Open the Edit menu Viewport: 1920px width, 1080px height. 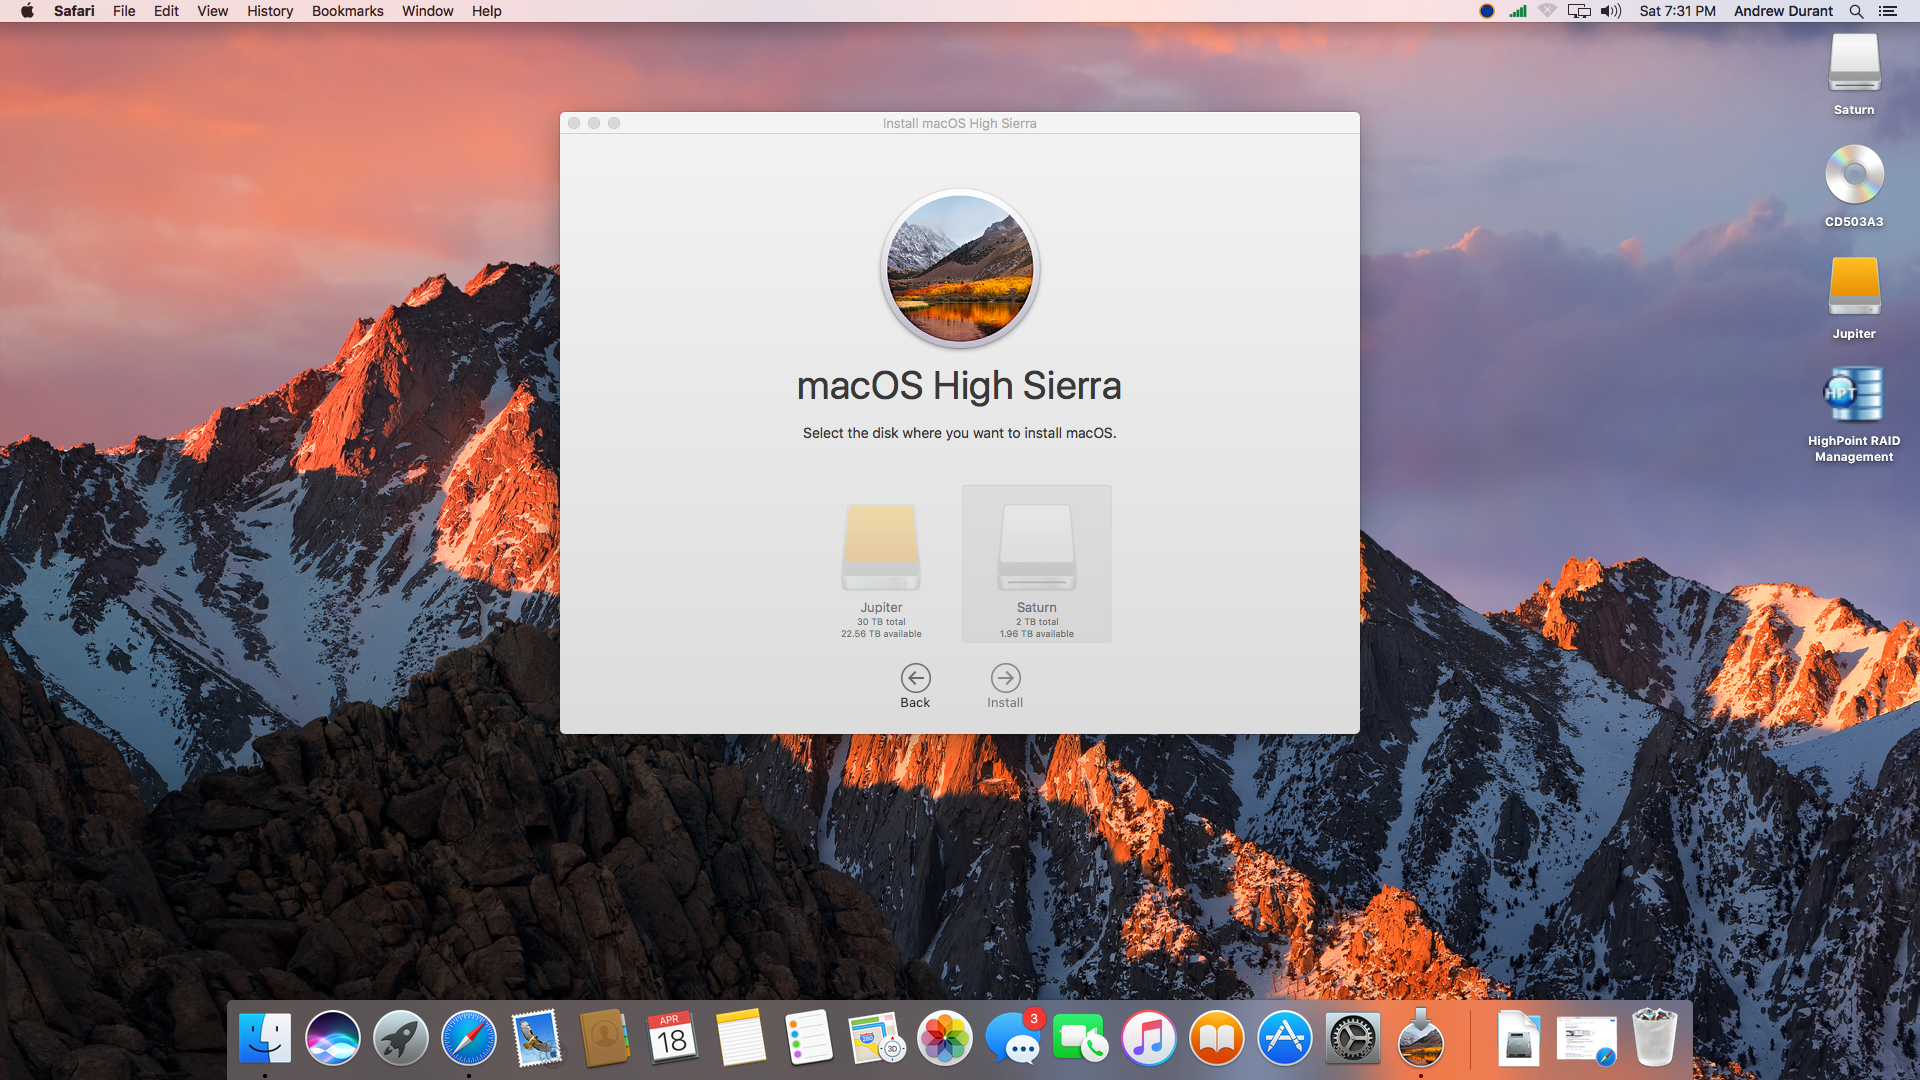166,11
